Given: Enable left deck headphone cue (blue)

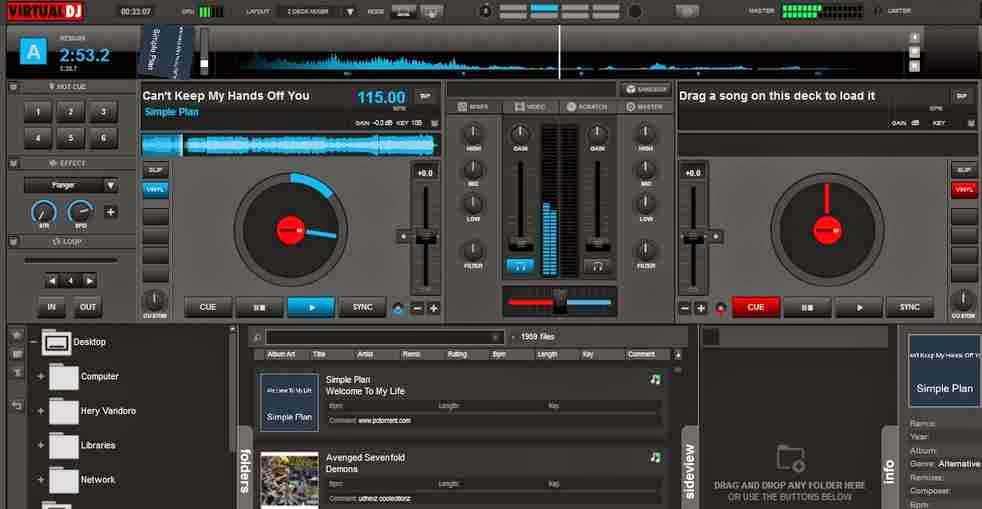Looking at the screenshot, I should (x=520, y=267).
